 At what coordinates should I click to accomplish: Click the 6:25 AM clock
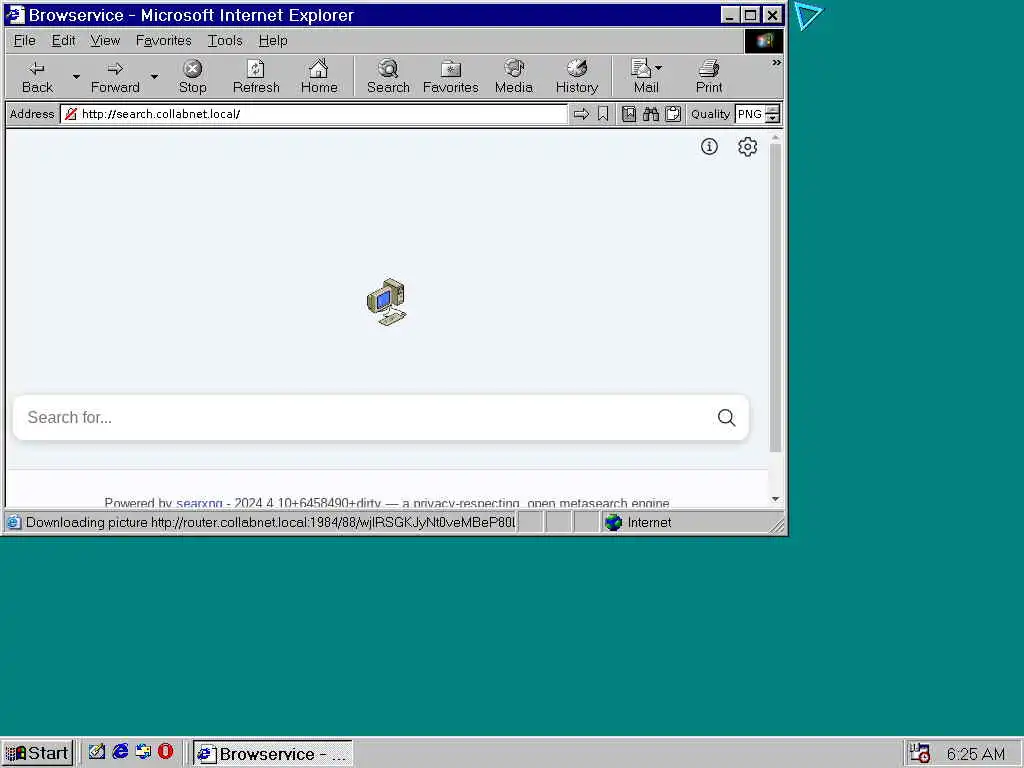coord(976,754)
